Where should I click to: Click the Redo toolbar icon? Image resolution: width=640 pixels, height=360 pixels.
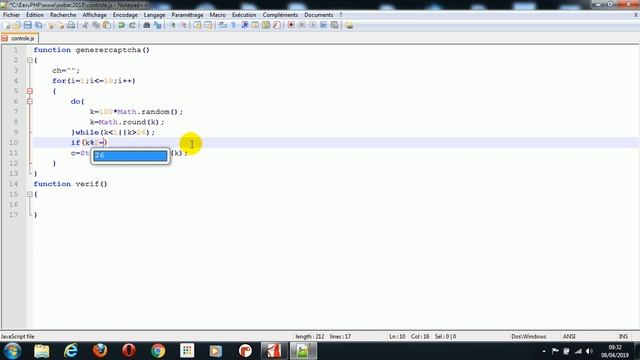[x=132, y=25]
